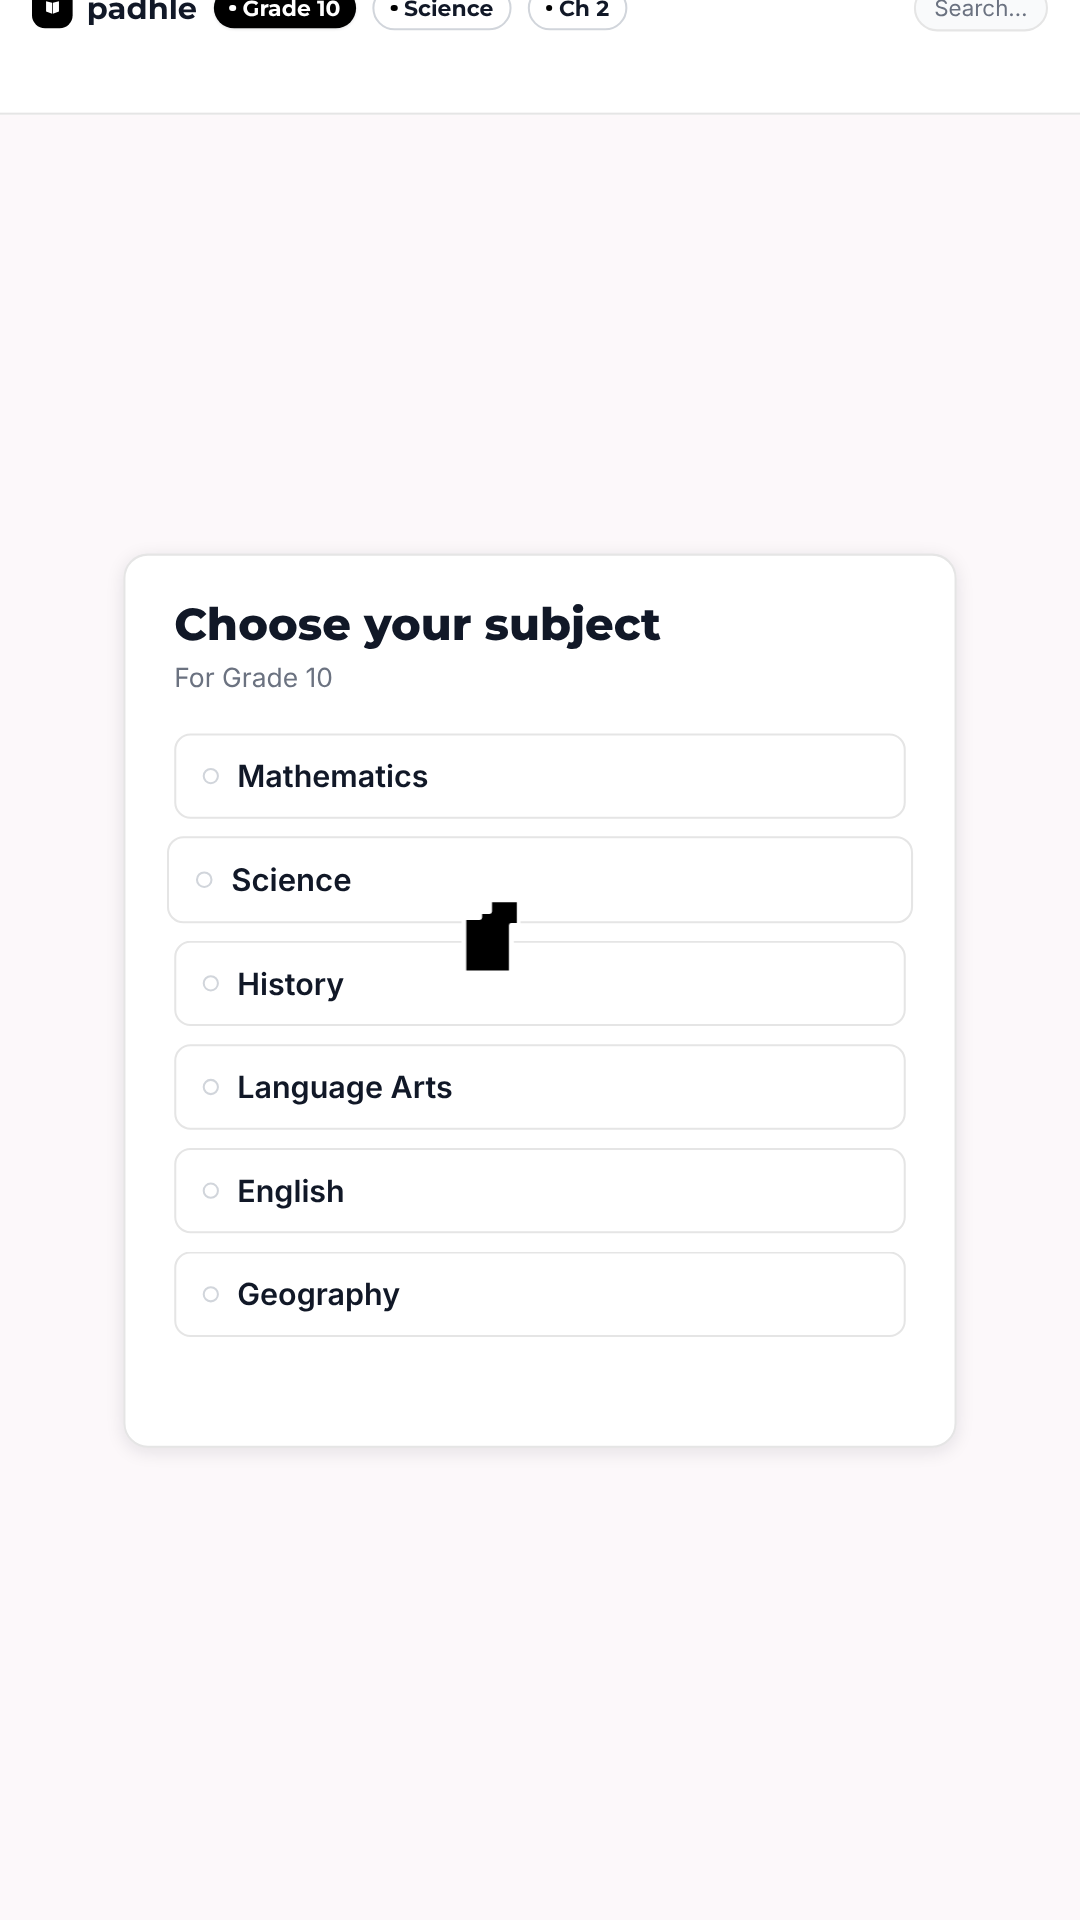1080x1920 pixels.
Task: Open the Ch 2 breadcrumb pill
Action: (x=577, y=10)
